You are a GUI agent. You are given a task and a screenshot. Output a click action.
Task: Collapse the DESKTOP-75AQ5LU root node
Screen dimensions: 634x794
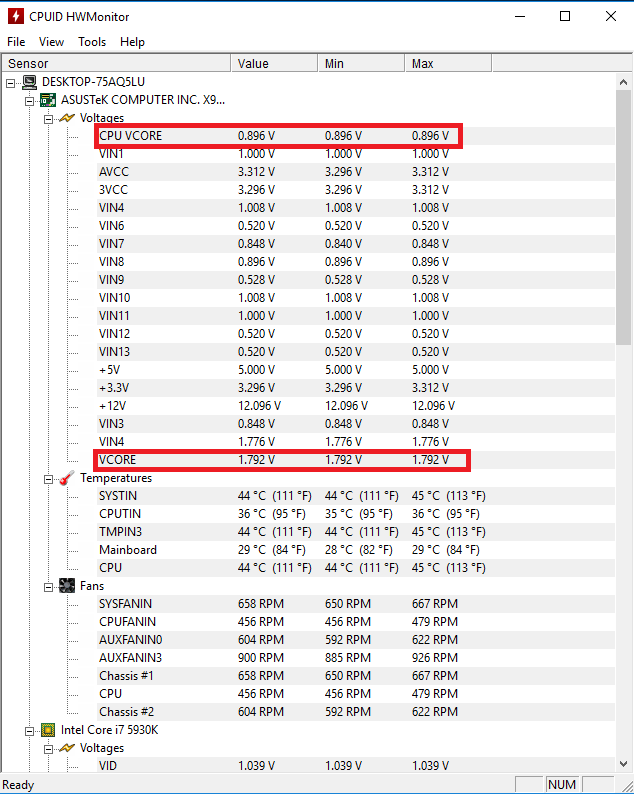coord(11,83)
